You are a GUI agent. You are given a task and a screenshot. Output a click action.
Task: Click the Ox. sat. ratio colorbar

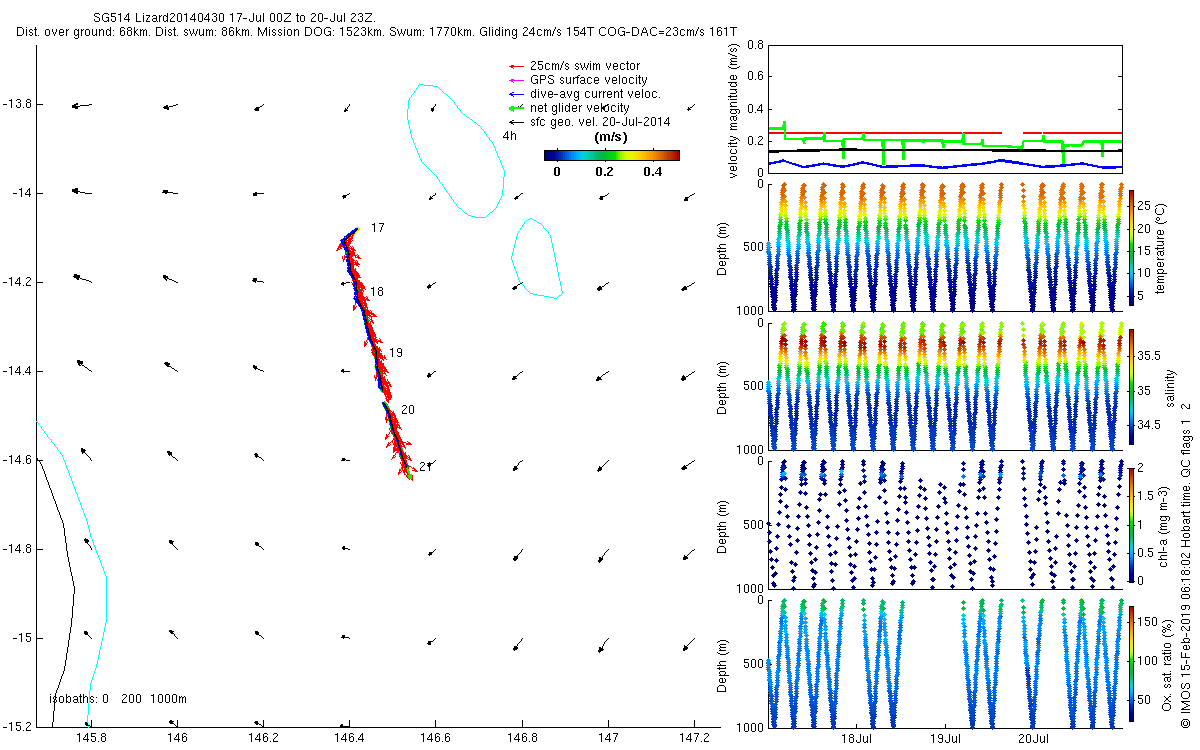[x=1132, y=663]
